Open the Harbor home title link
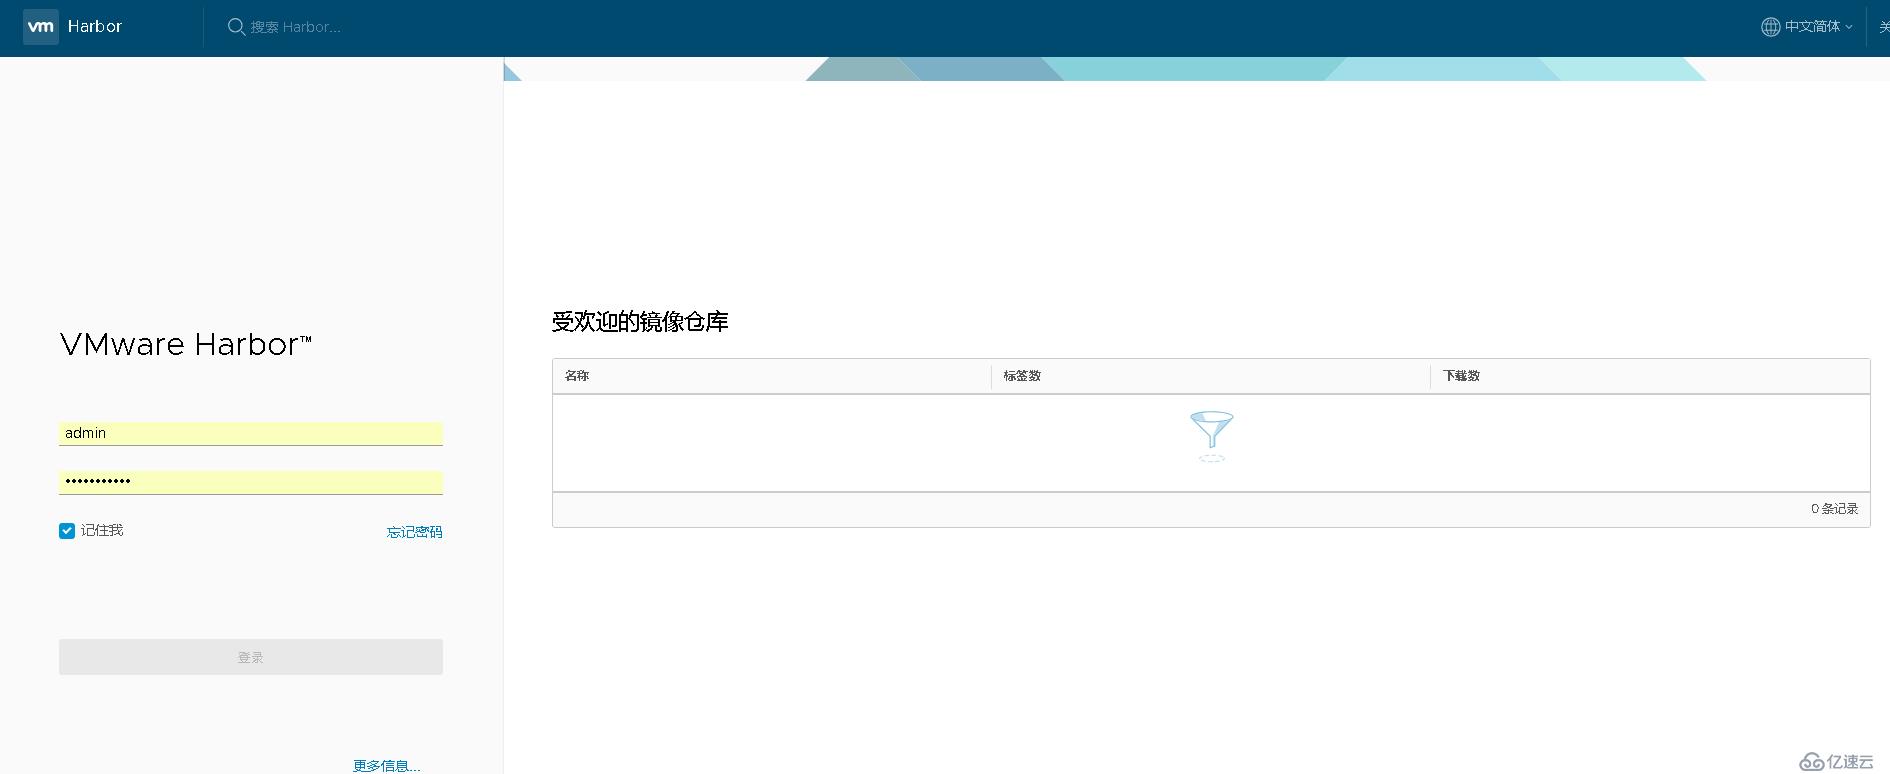The image size is (1890, 774). click(95, 27)
